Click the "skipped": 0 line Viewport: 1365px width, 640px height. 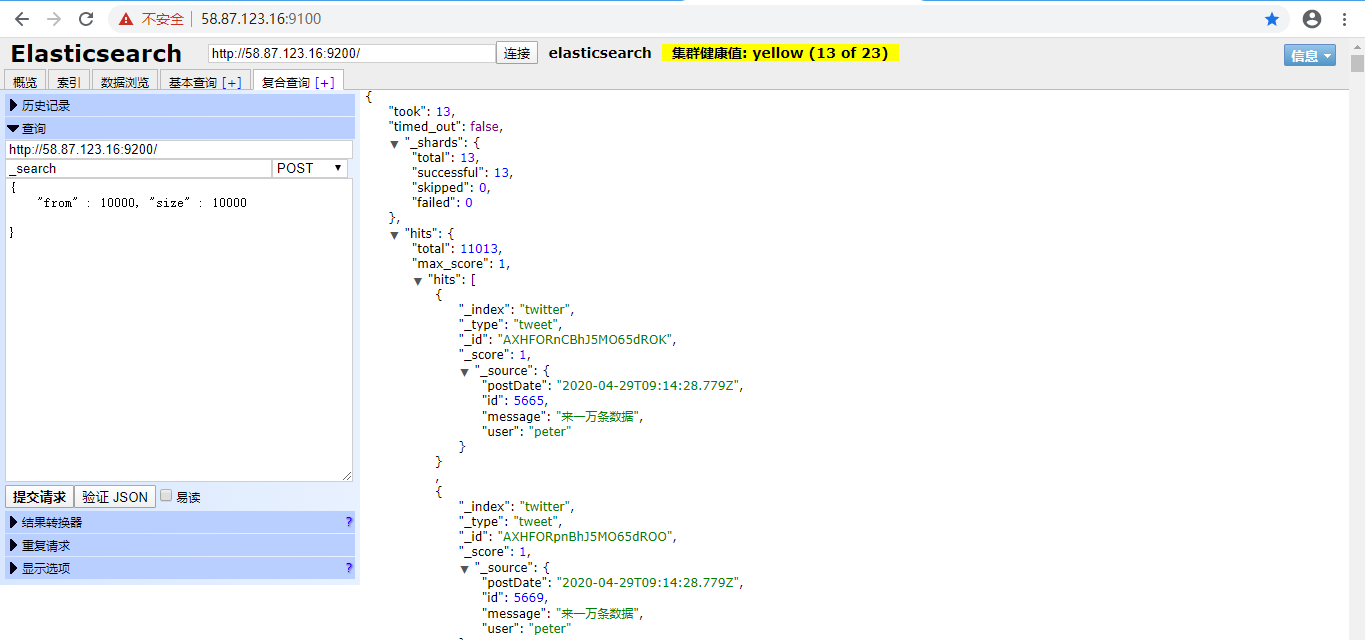tap(451, 187)
